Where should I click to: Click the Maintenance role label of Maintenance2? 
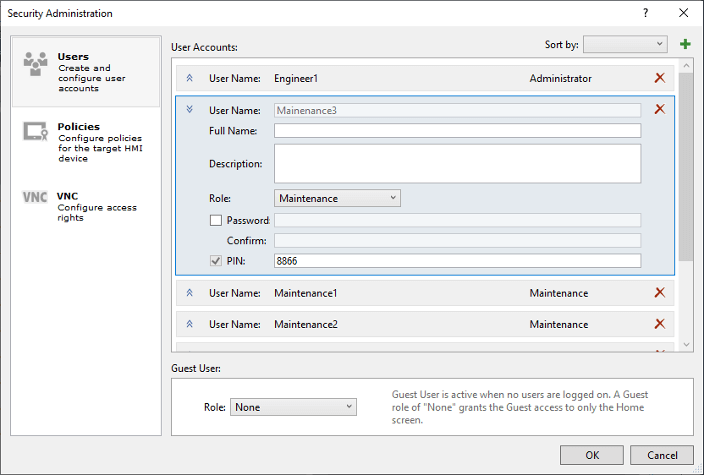click(559, 324)
